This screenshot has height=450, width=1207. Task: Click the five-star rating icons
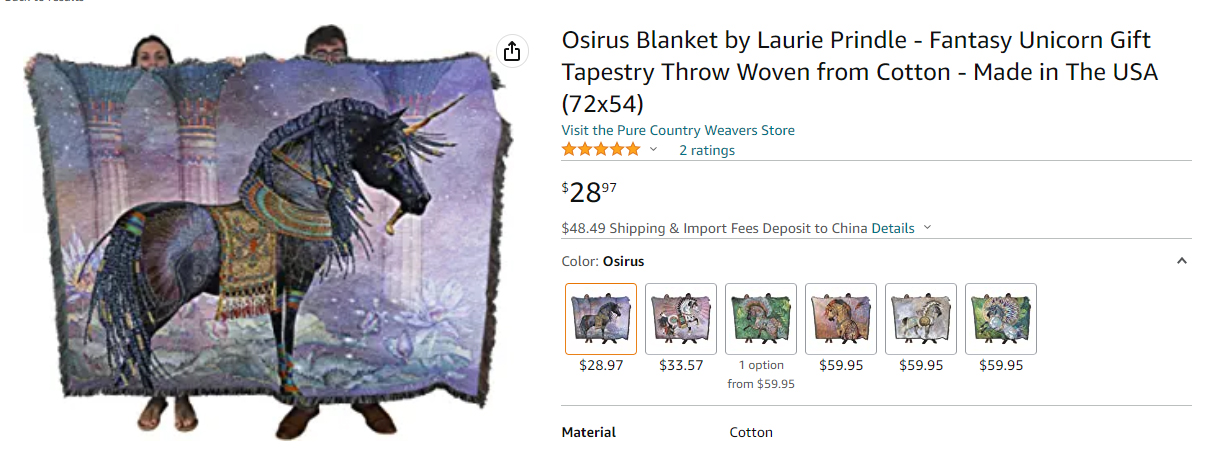(x=601, y=150)
